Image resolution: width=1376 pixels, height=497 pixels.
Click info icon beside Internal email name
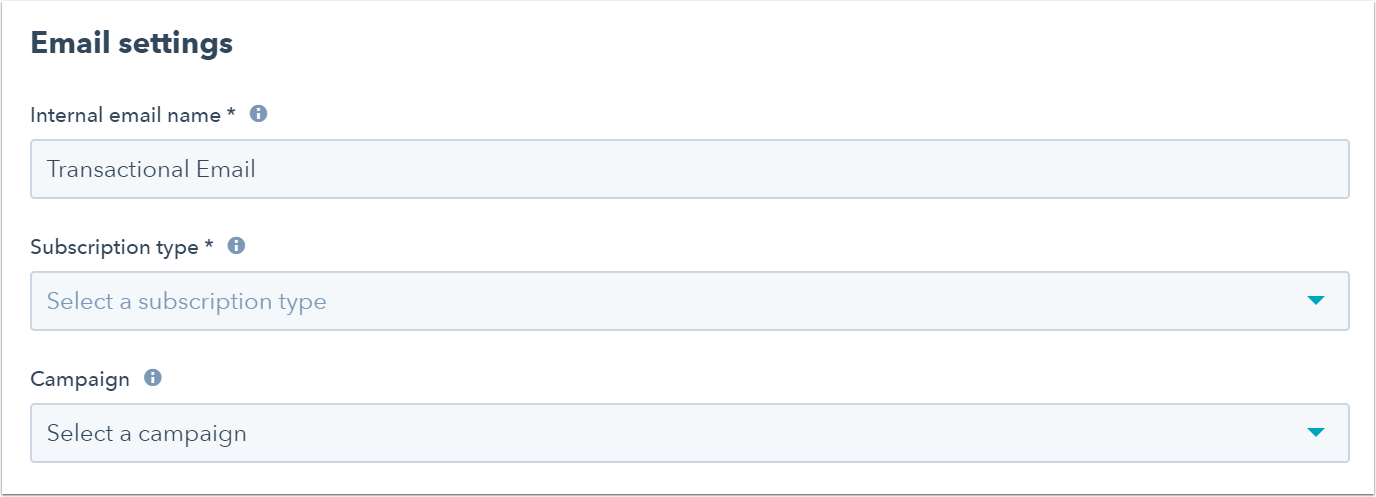258,114
